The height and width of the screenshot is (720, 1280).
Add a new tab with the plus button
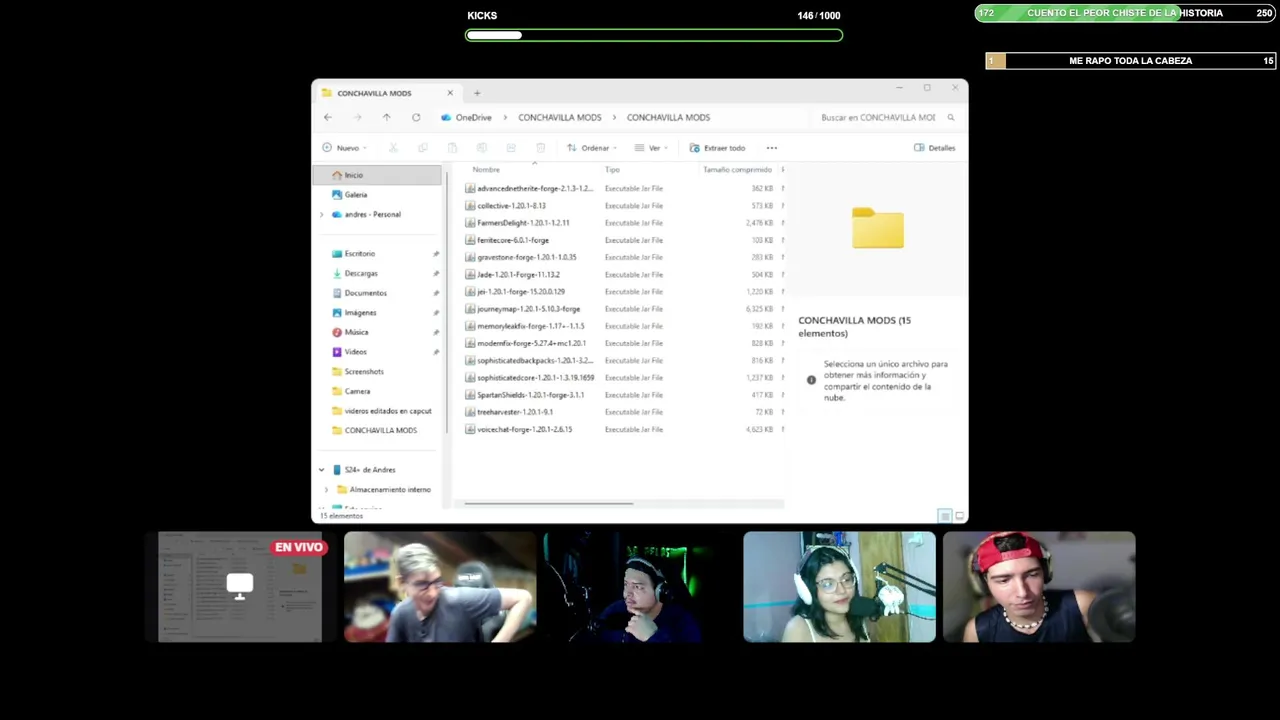[477, 93]
